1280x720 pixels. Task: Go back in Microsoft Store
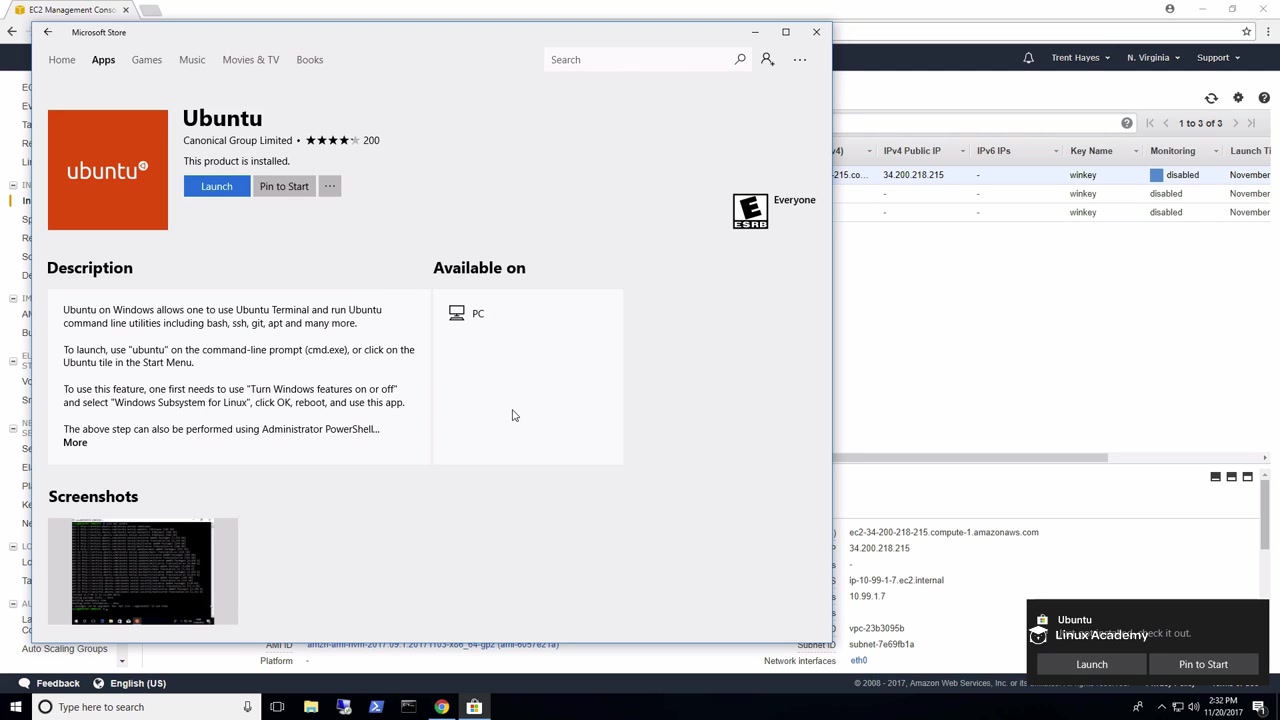[x=47, y=32]
